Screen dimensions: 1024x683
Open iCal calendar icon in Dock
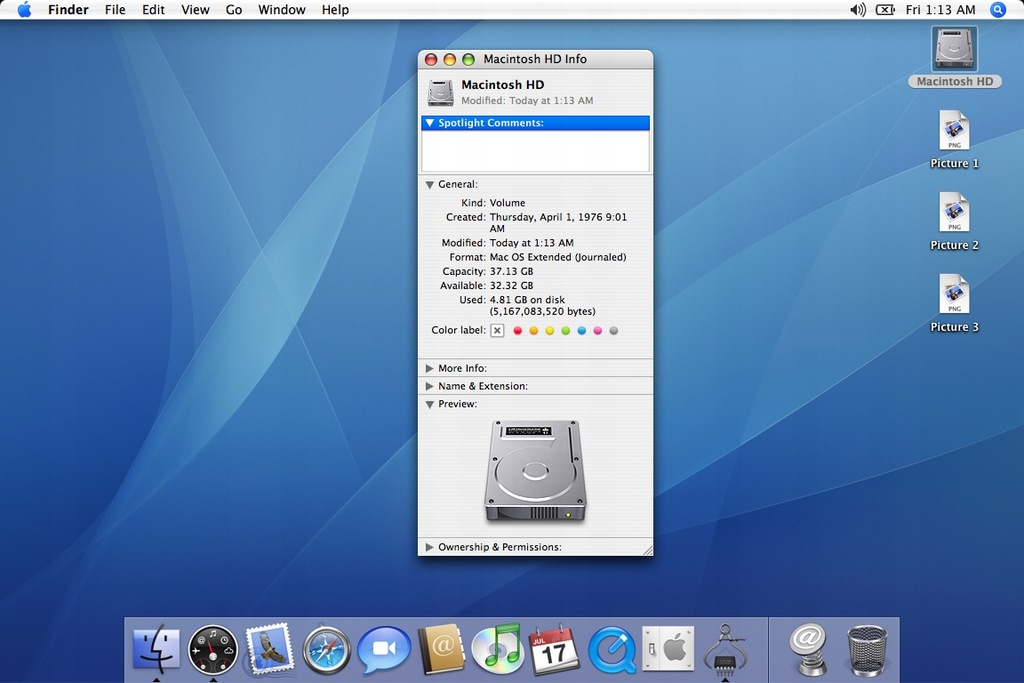(554, 649)
